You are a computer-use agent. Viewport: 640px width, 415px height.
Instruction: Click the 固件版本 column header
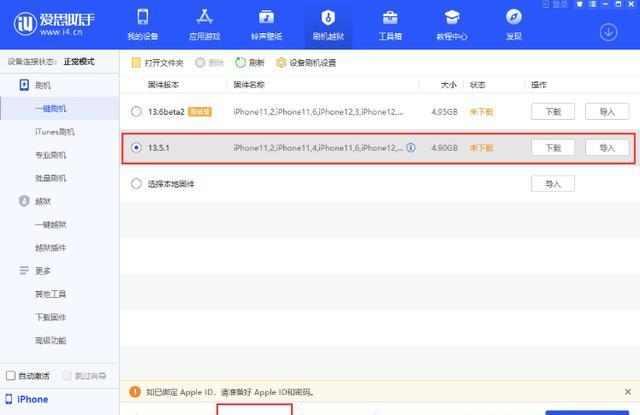click(x=163, y=84)
